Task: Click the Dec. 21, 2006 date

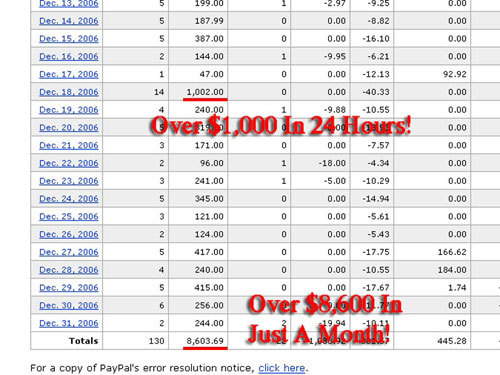Action: click(69, 145)
